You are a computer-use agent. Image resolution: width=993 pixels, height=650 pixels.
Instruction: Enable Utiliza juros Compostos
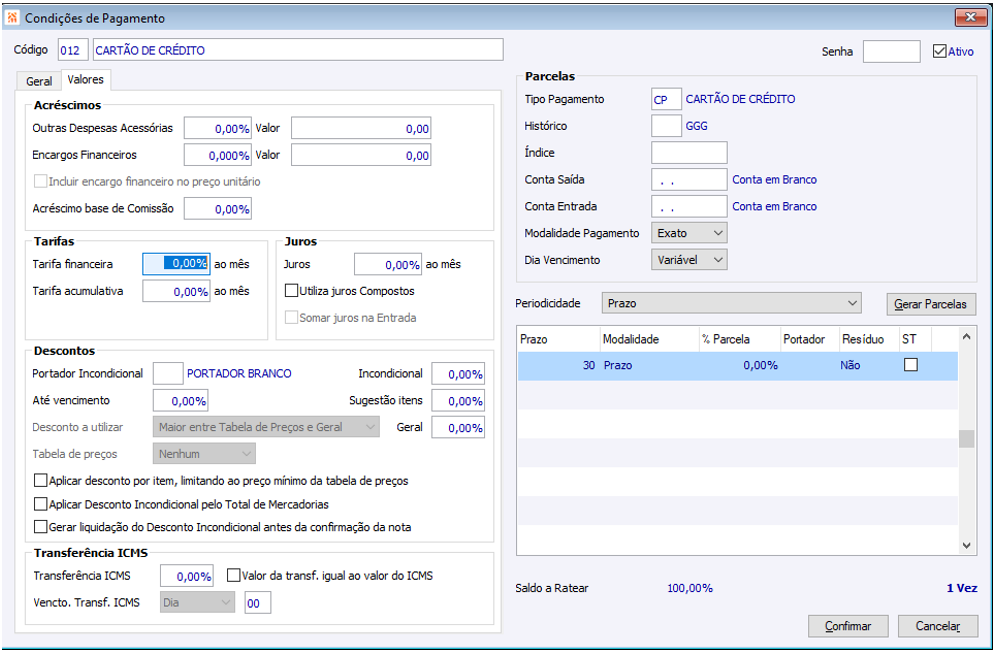tap(292, 291)
